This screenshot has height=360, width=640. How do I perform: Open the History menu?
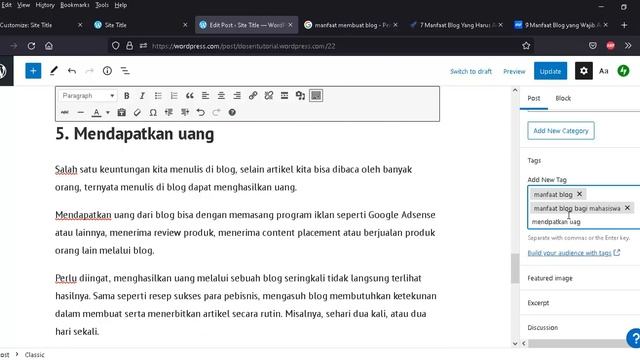click(x=45, y=5)
